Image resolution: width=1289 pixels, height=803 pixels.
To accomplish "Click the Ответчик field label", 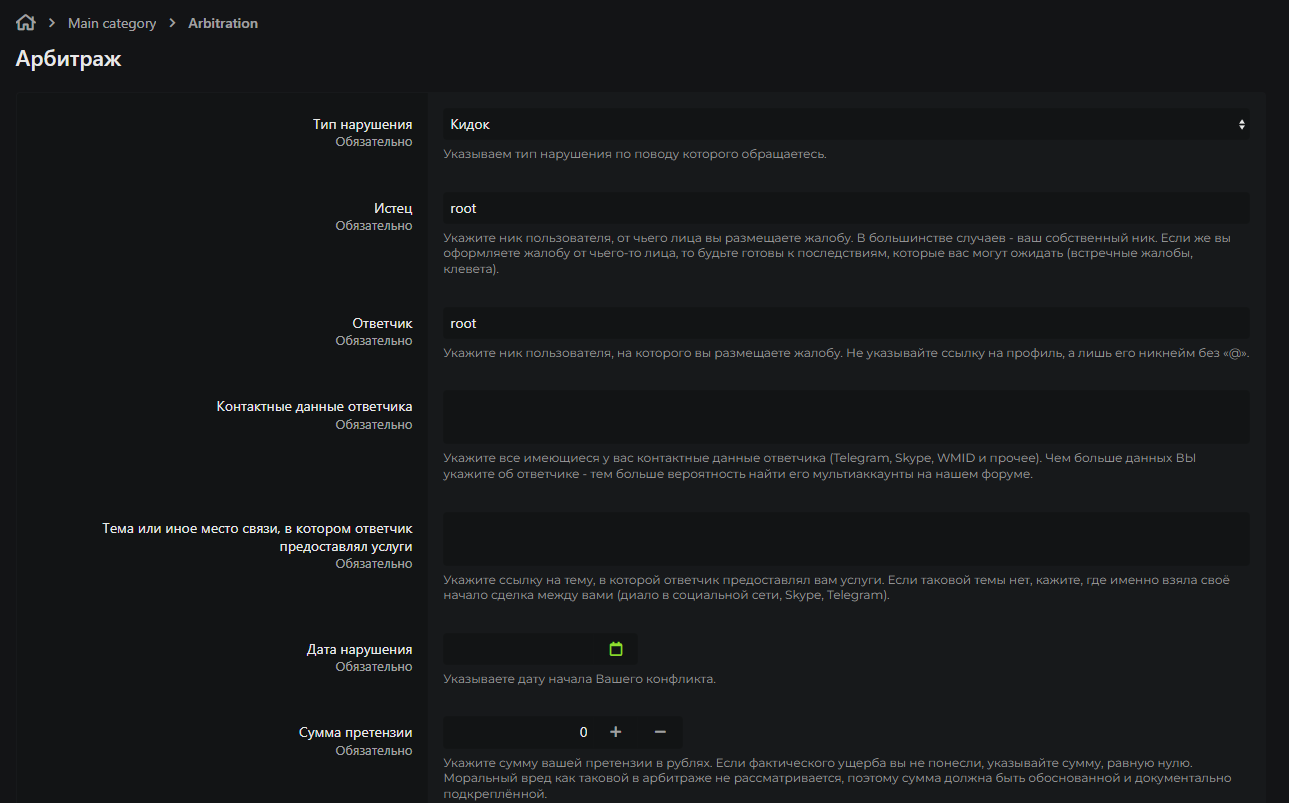I will tap(382, 324).
